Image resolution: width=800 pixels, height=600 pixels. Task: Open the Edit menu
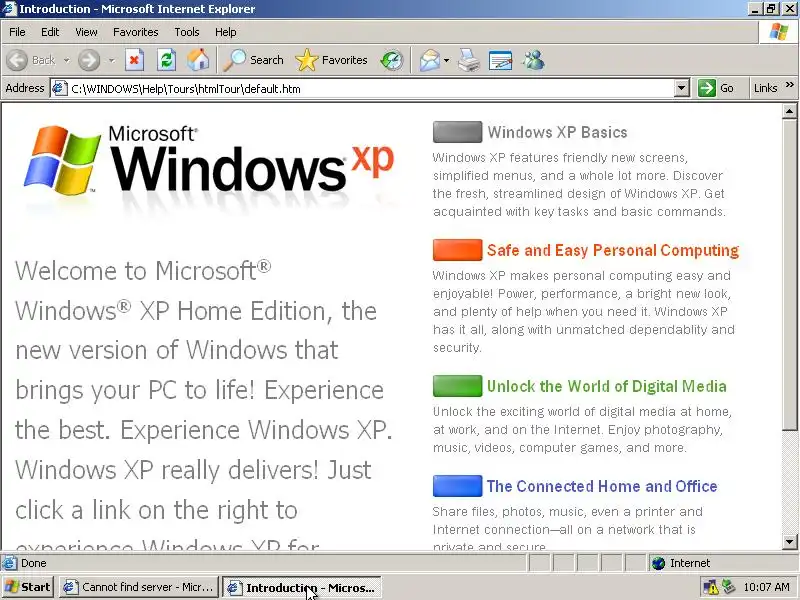tap(50, 32)
